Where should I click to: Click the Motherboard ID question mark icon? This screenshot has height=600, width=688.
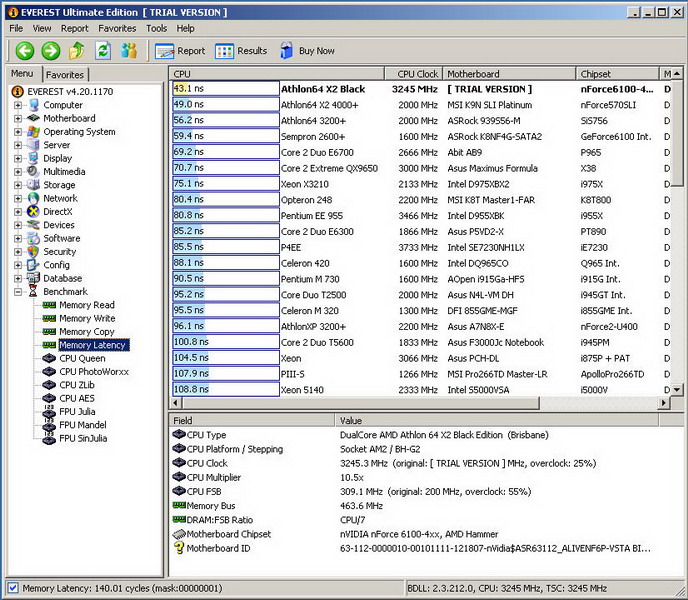coord(179,548)
